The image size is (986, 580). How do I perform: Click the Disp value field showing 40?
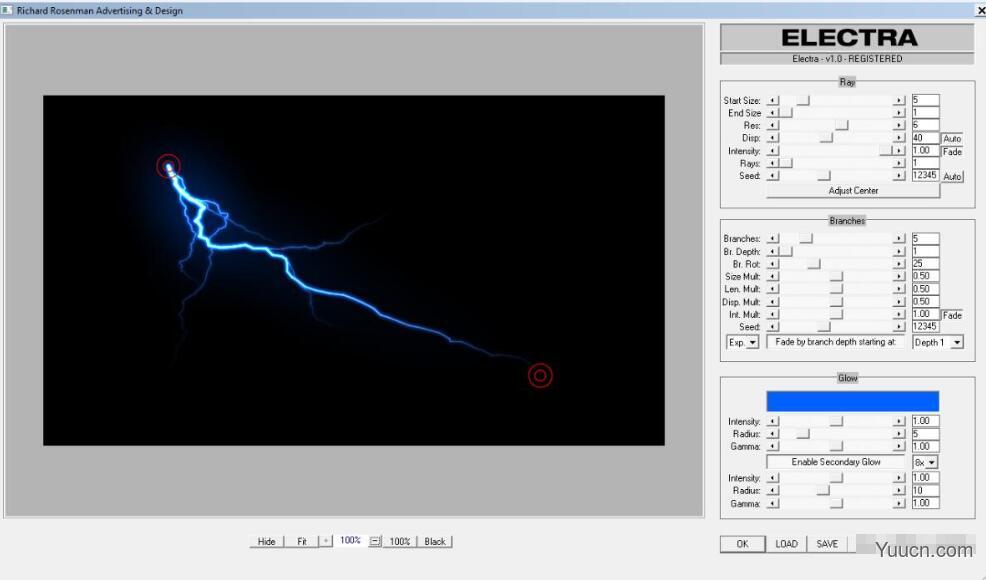926,138
